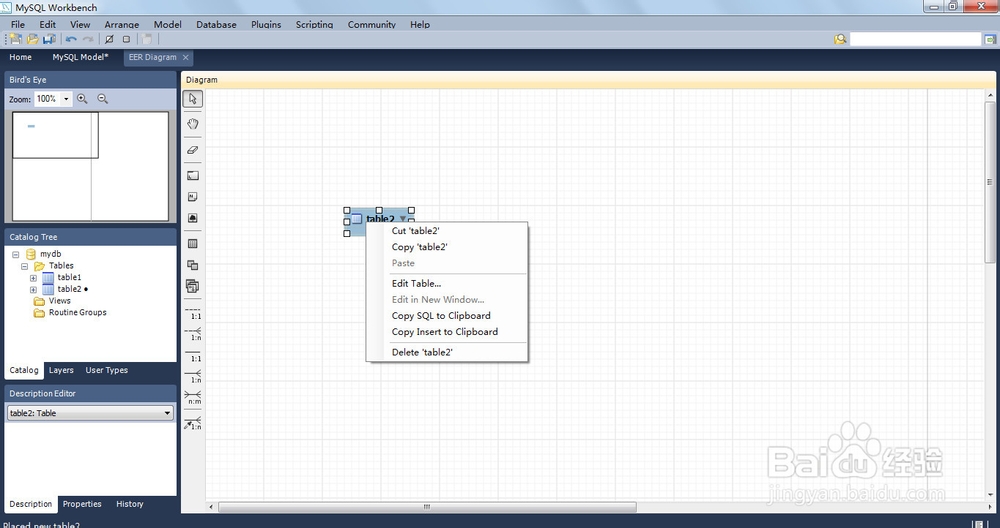
Task: Select the hand pan tool
Action: click(193, 124)
